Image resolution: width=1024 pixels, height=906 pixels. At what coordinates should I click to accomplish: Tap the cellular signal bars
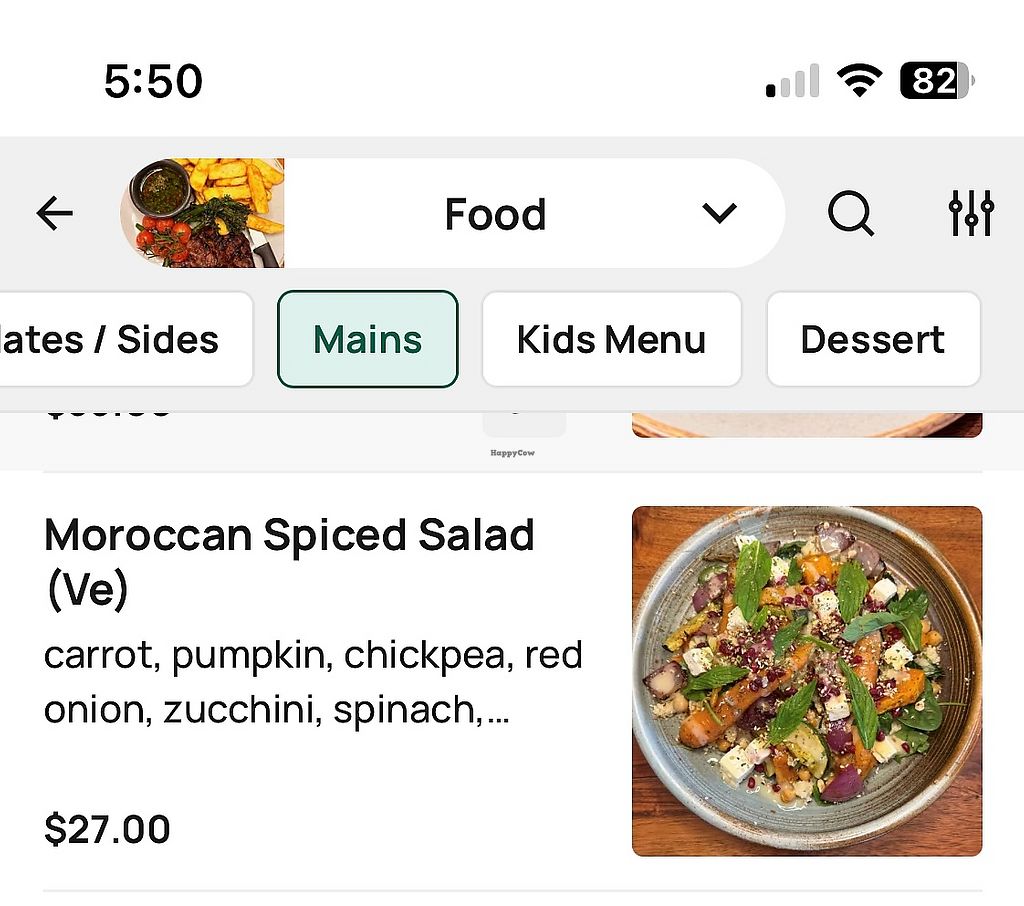pos(793,82)
